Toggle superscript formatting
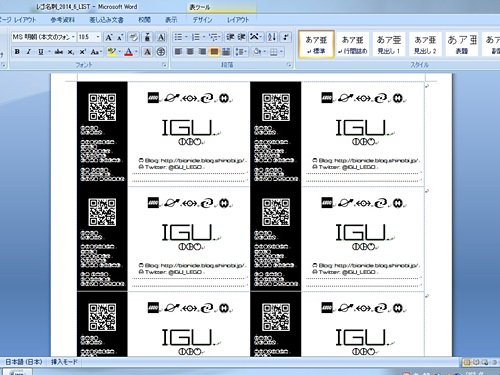The height and width of the screenshot is (375, 500). (82, 52)
